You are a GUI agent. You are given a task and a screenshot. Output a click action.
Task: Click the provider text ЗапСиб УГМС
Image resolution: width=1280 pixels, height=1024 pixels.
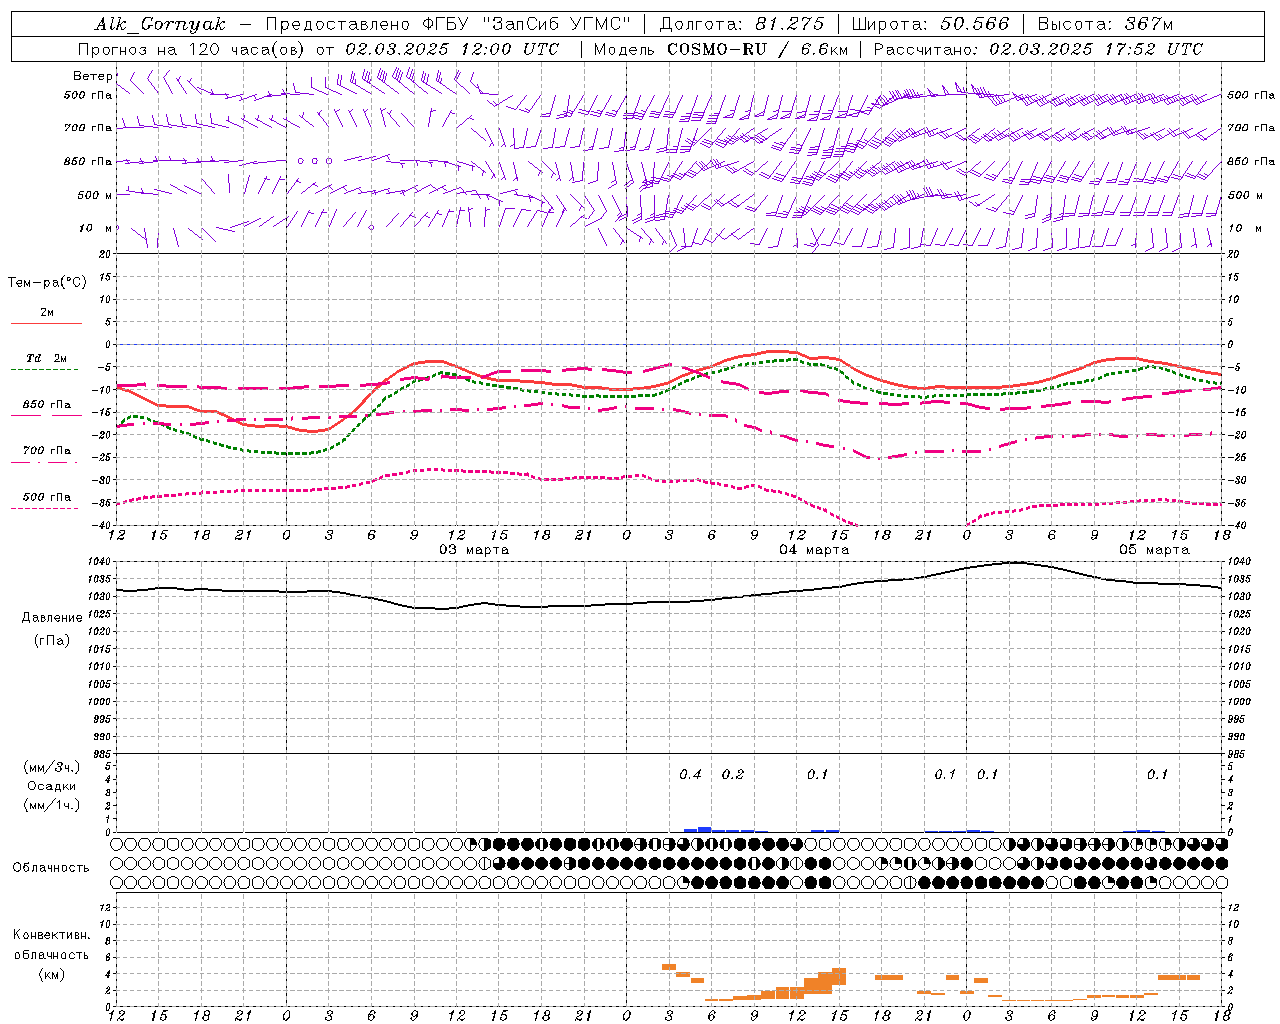(x=556, y=24)
